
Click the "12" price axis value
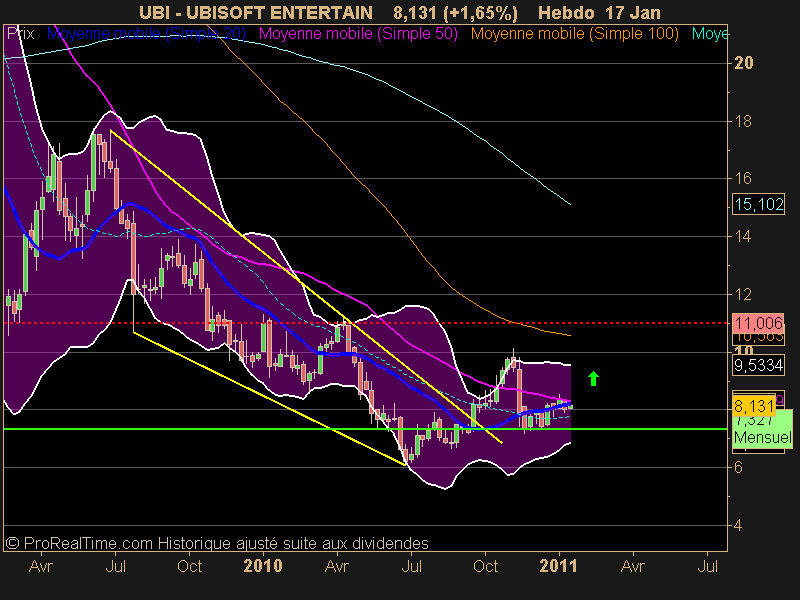(x=743, y=294)
